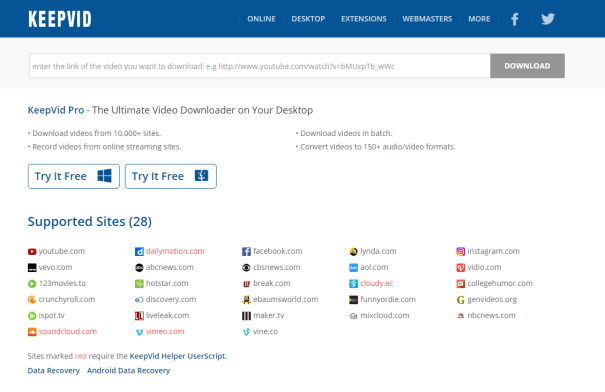Click the Funny or Die site icon

[x=353, y=300]
